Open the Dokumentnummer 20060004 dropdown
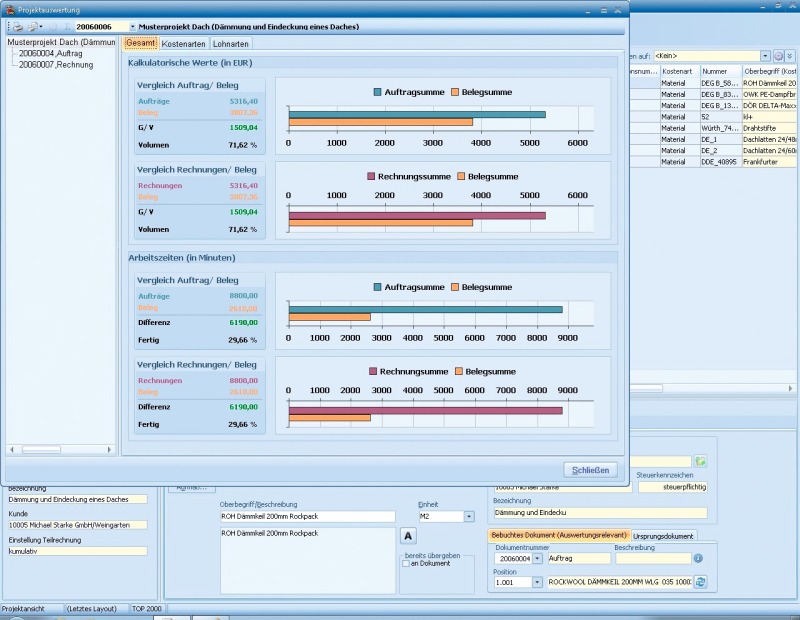 [x=537, y=559]
